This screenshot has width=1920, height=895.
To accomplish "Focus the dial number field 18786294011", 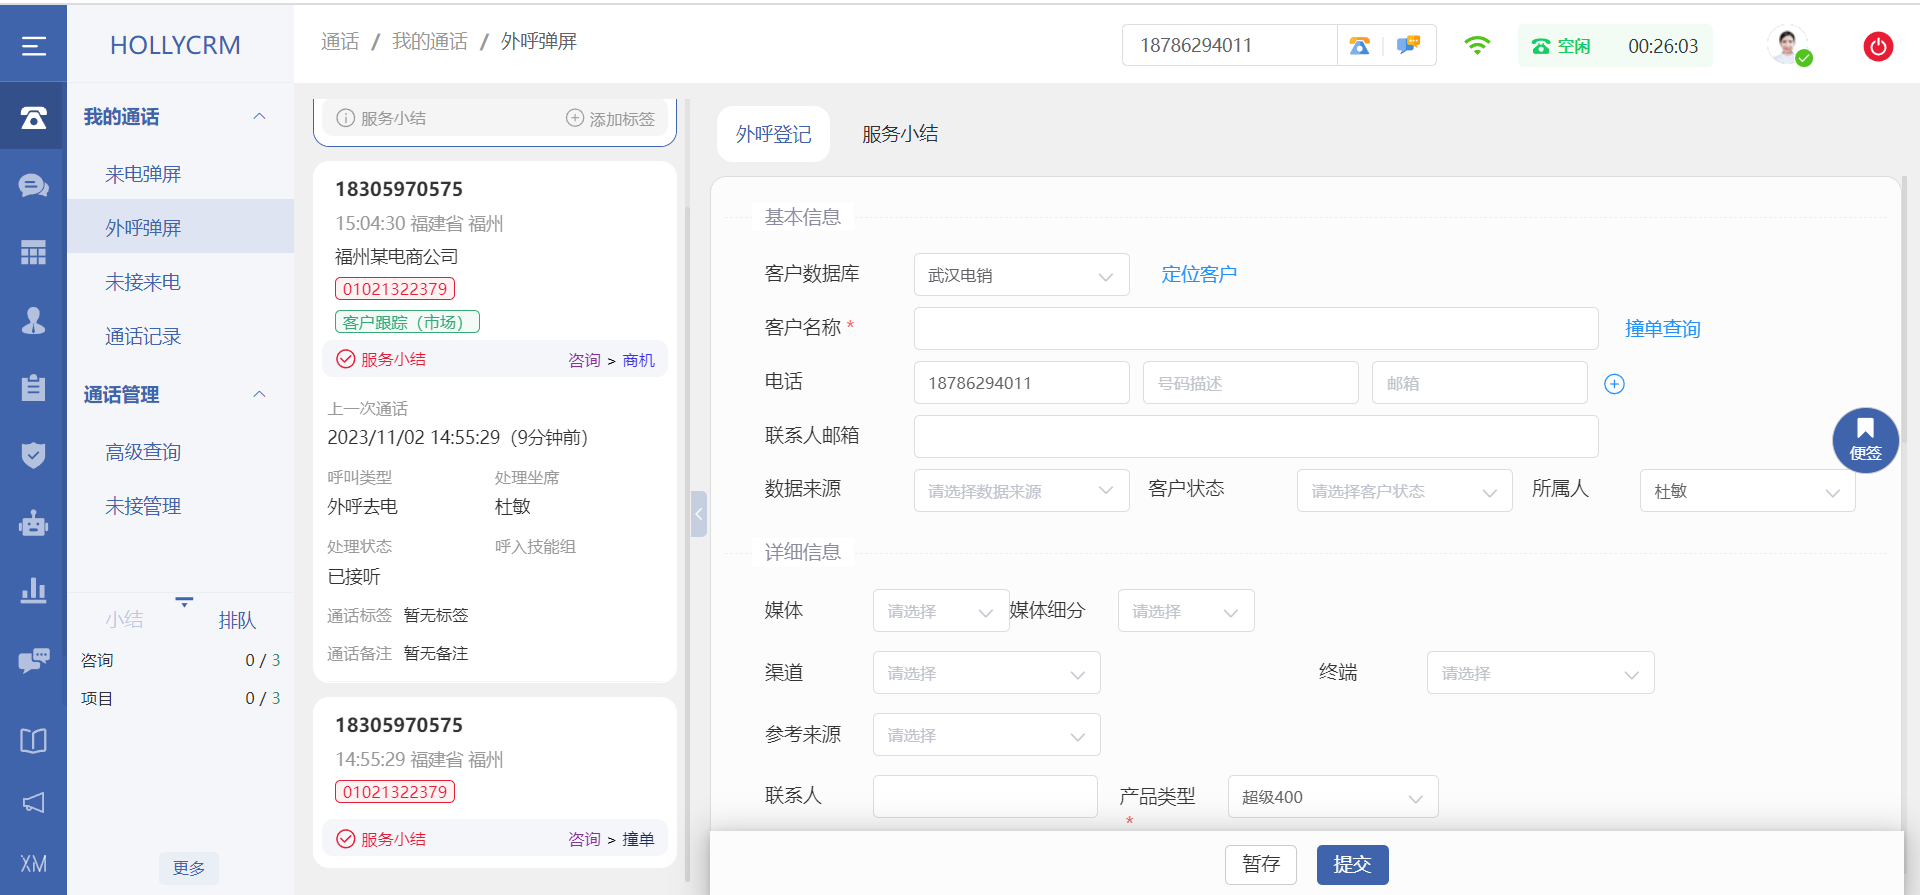I will pos(1230,46).
